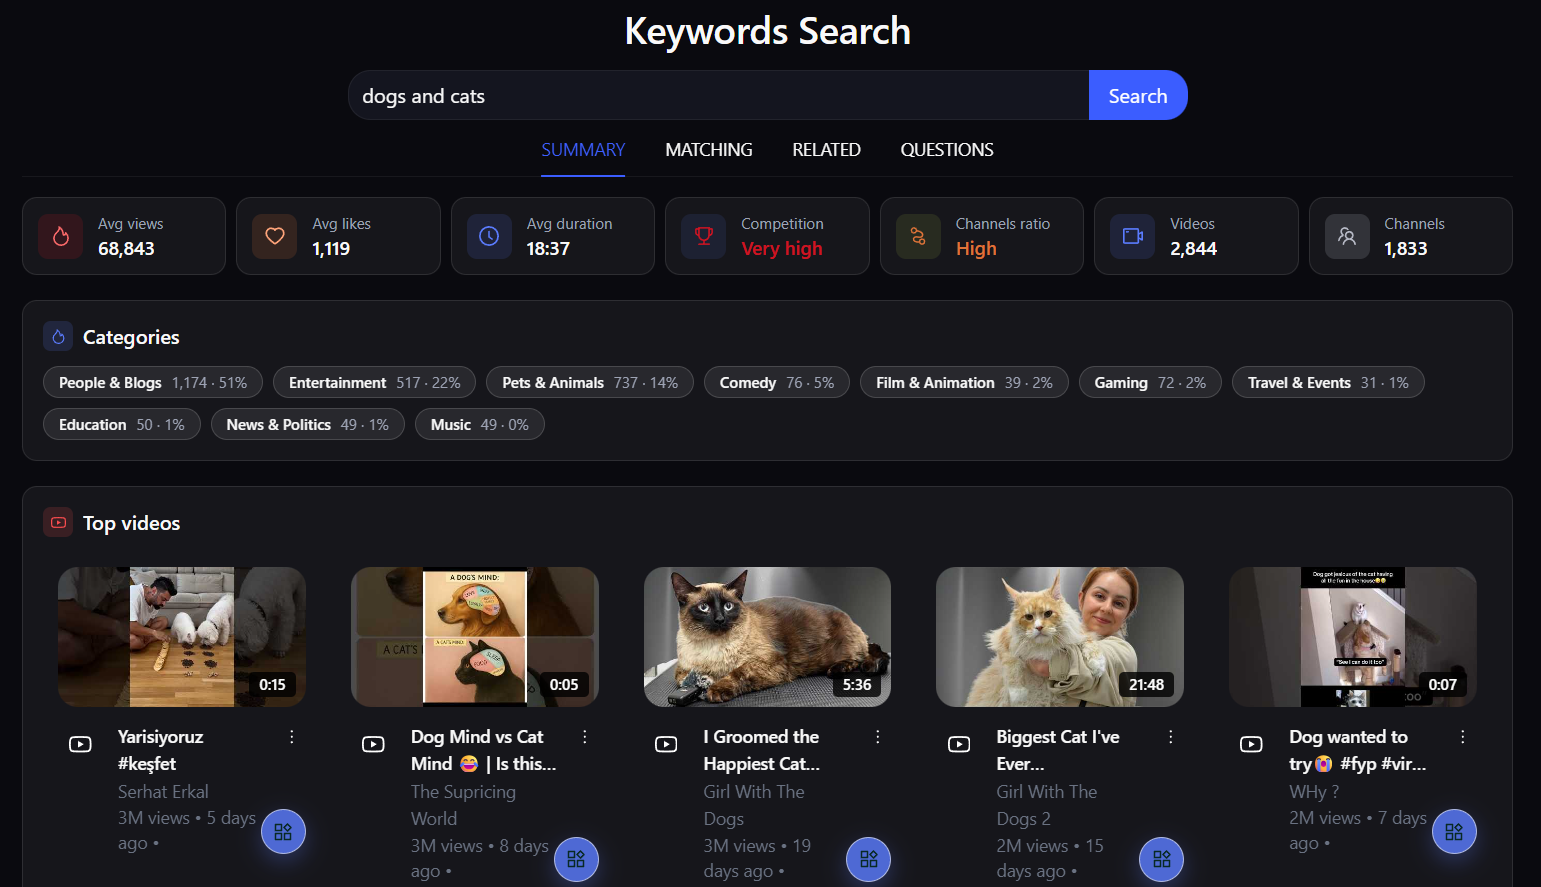Image resolution: width=1541 pixels, height=887 pixels.
Task: Open I Groomed the Happiest Cat title
Action: pyautogui.click(x=762, y=750)
